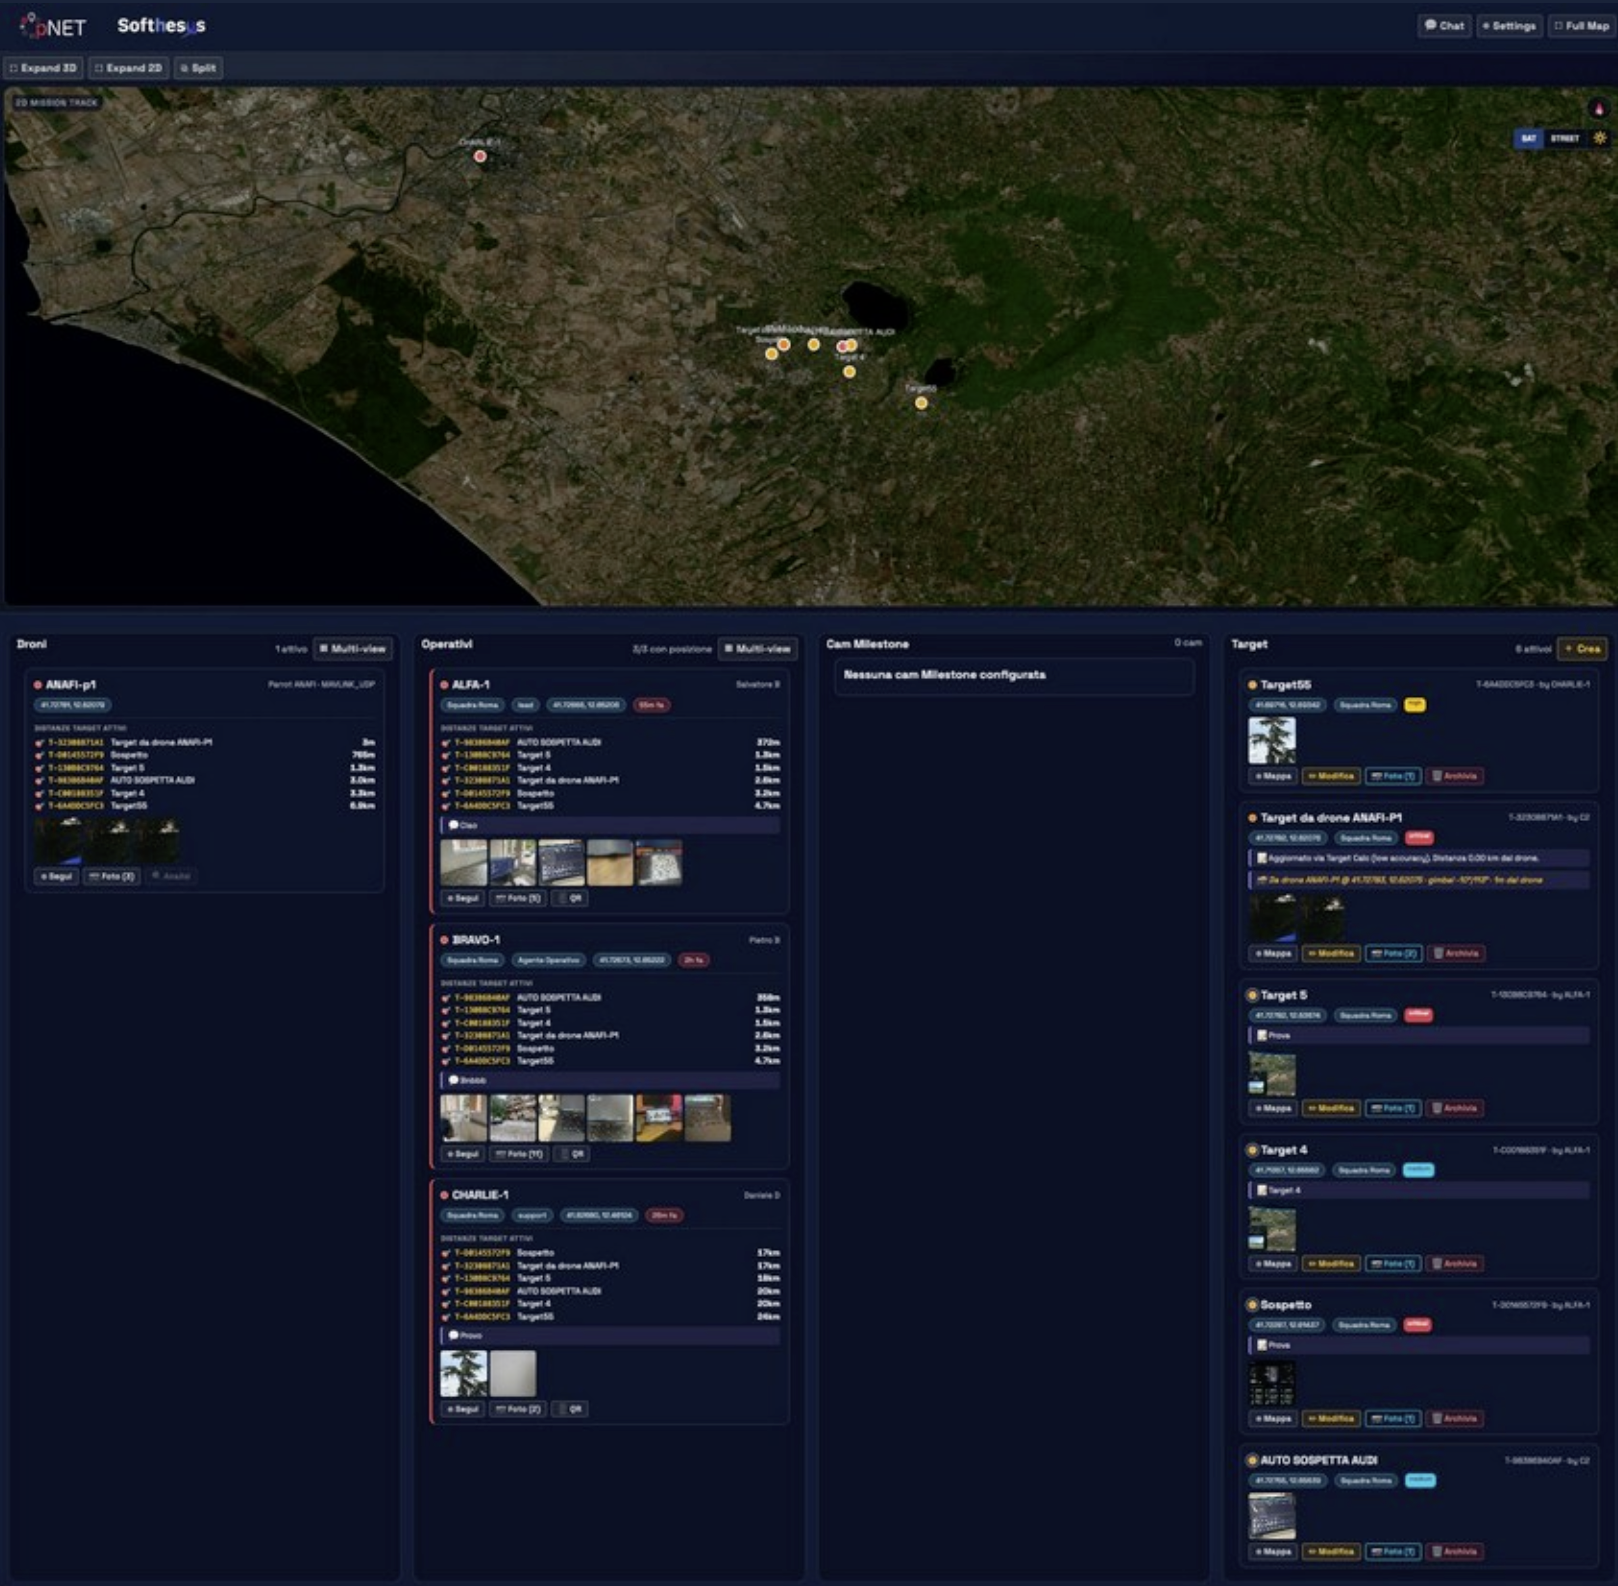The height and width of the screenshot is (1586, 1618).
Task: Click the Target 4 marker on the map
Action: (x=849, y=372)
